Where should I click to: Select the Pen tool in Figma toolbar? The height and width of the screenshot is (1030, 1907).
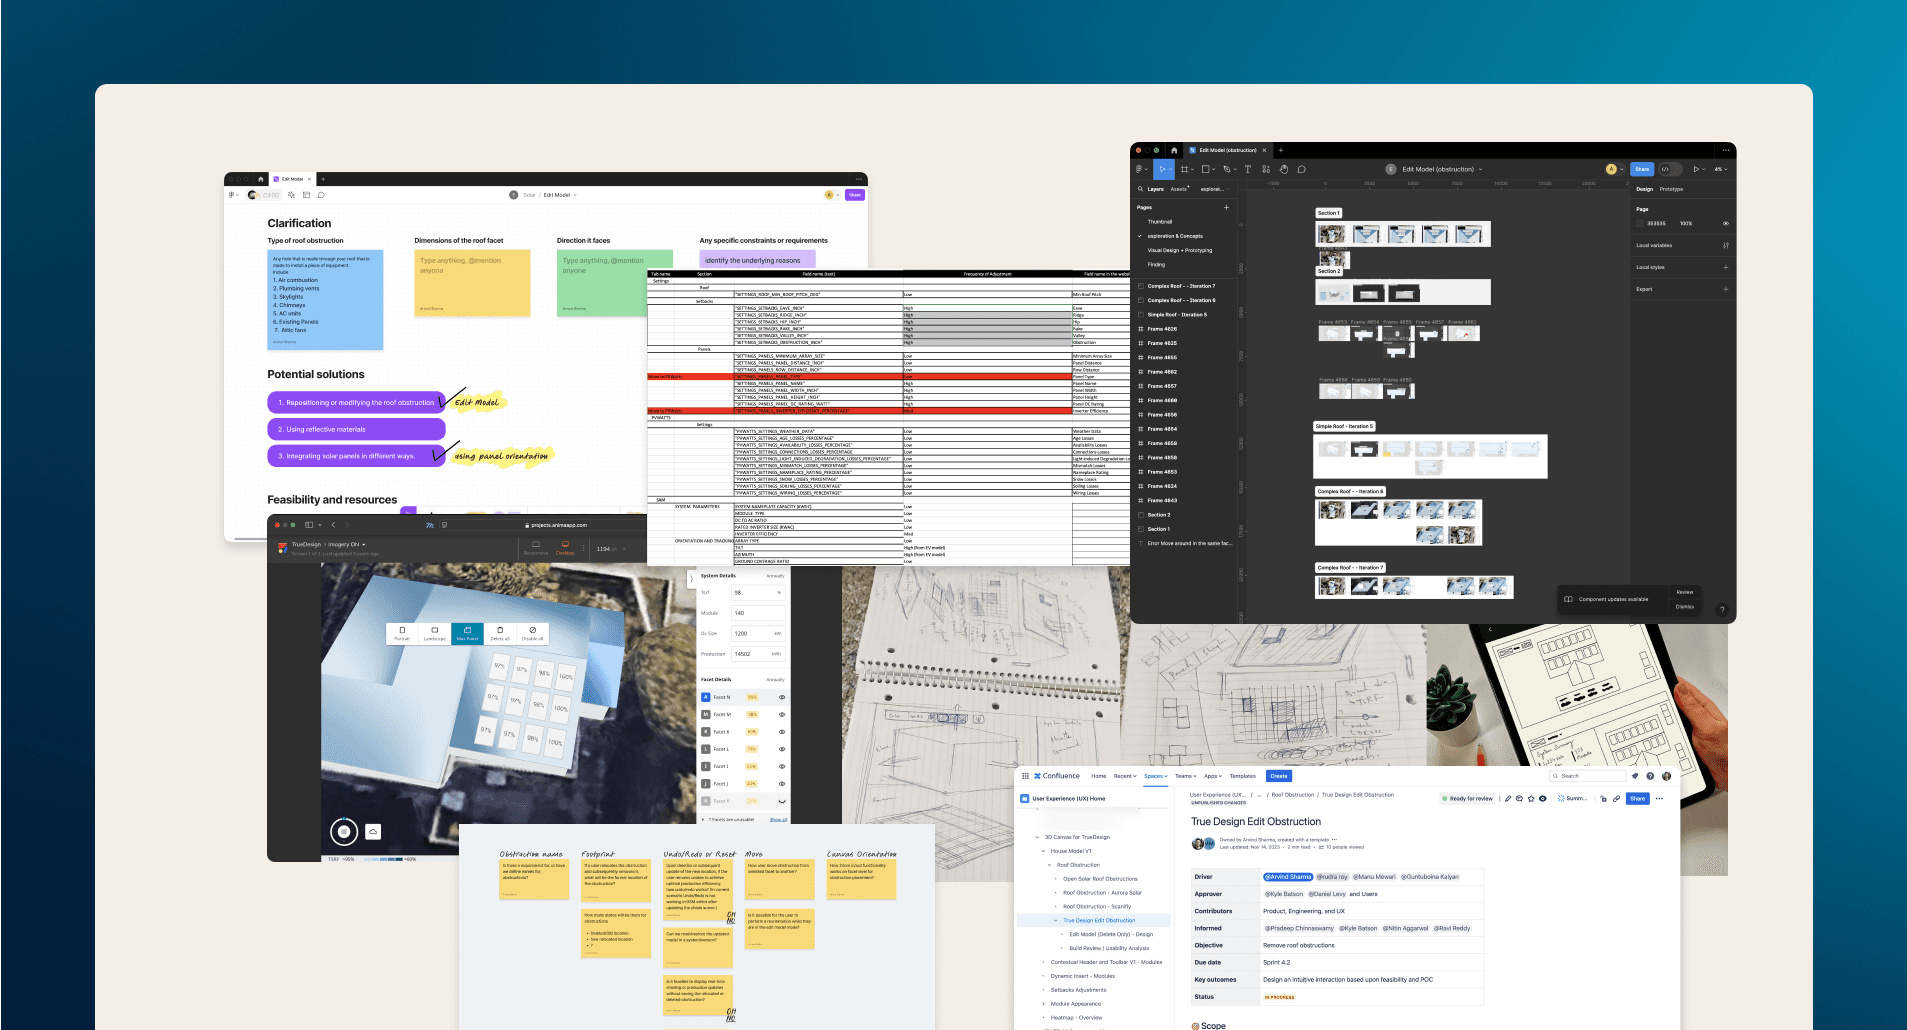click(x=1227, y=169)
